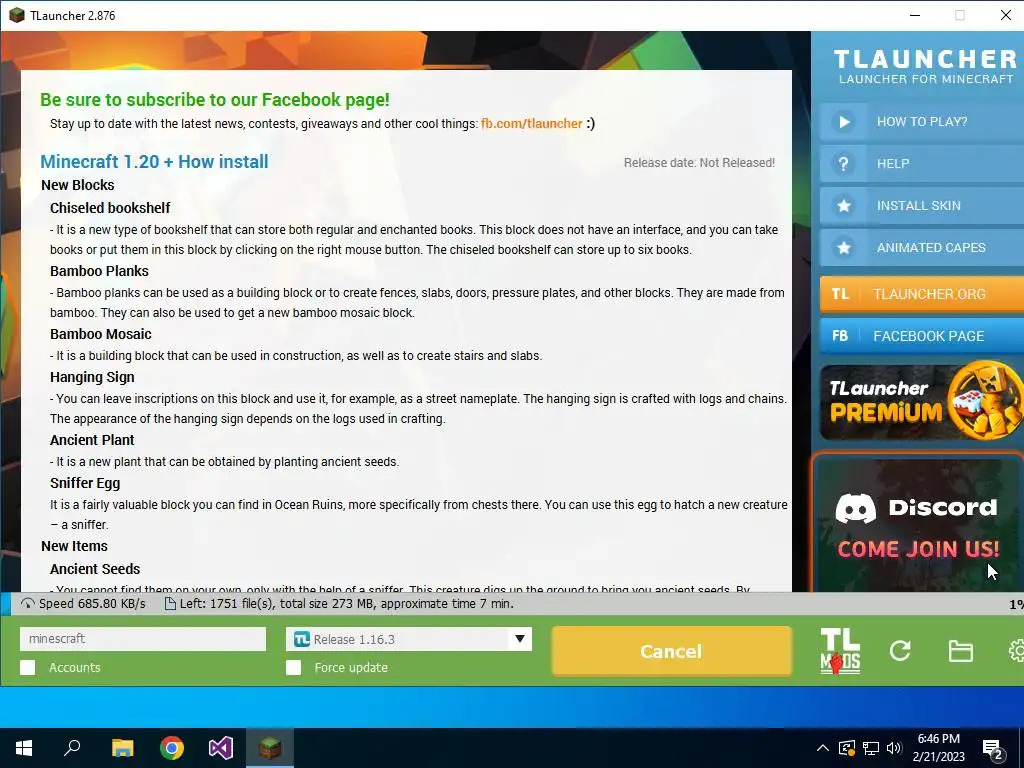Click the Release date: Not Released text
This screenshot has height=768, width=1024.
699,163
